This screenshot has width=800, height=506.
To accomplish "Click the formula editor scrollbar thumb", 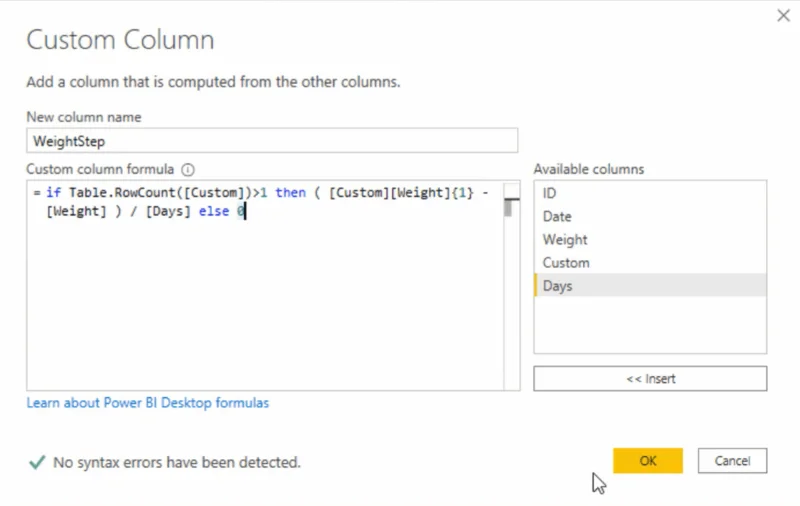I will click(508, 207).
